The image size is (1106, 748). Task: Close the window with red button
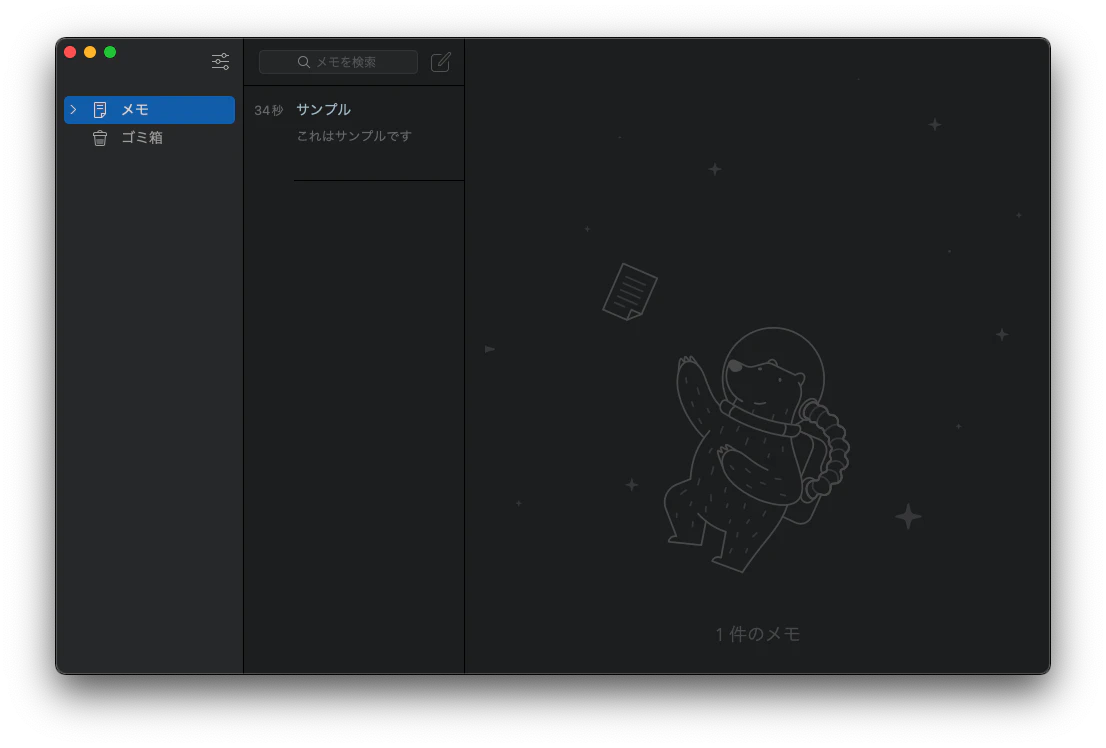[x=70, y=52]
